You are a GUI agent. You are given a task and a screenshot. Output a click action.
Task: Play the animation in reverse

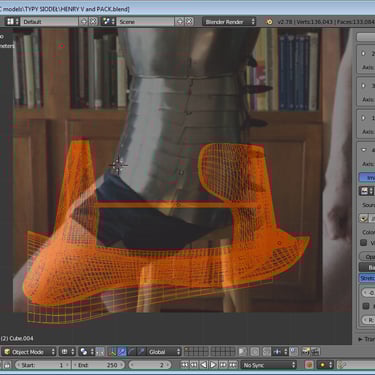[x=203, y=365]
